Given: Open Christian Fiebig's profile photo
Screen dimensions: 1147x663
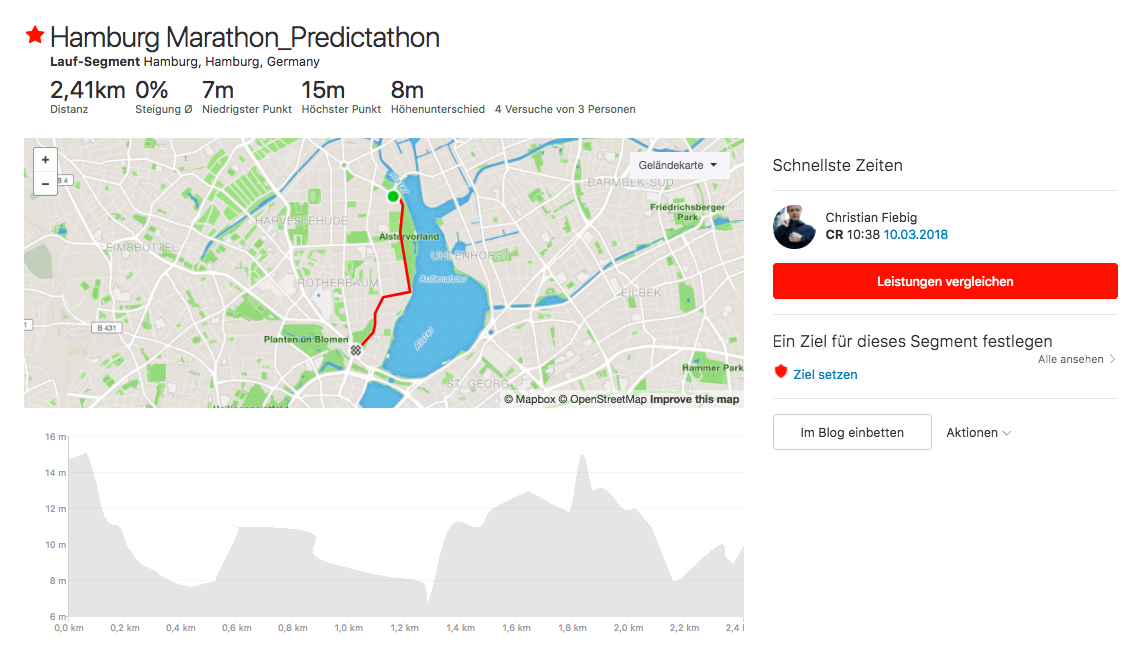Looking at the screenshot, I should [x=794, y=227].
